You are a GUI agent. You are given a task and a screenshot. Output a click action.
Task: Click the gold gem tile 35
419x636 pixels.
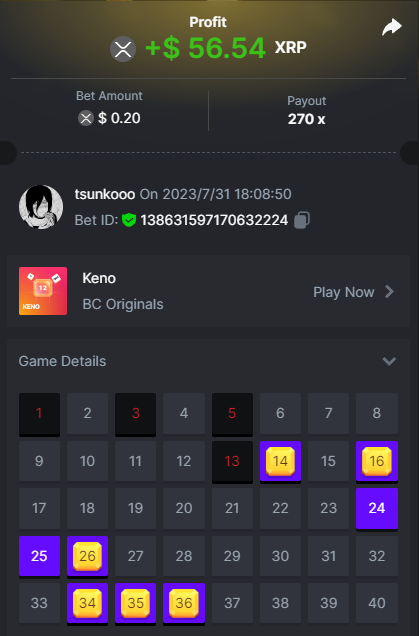coord(135,603)
